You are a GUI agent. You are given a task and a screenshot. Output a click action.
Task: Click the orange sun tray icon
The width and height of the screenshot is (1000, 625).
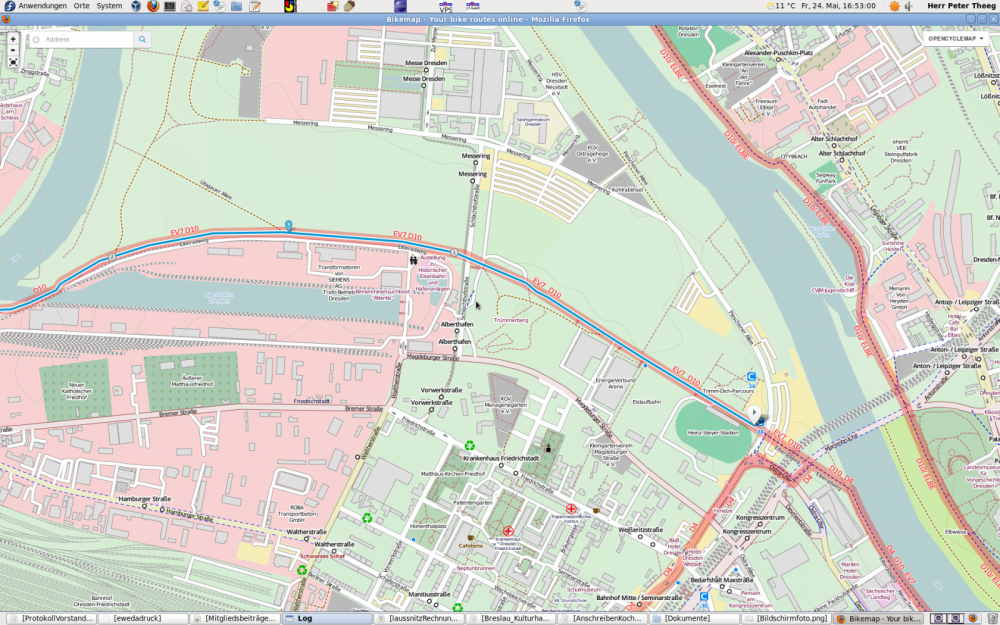point(894,6)
